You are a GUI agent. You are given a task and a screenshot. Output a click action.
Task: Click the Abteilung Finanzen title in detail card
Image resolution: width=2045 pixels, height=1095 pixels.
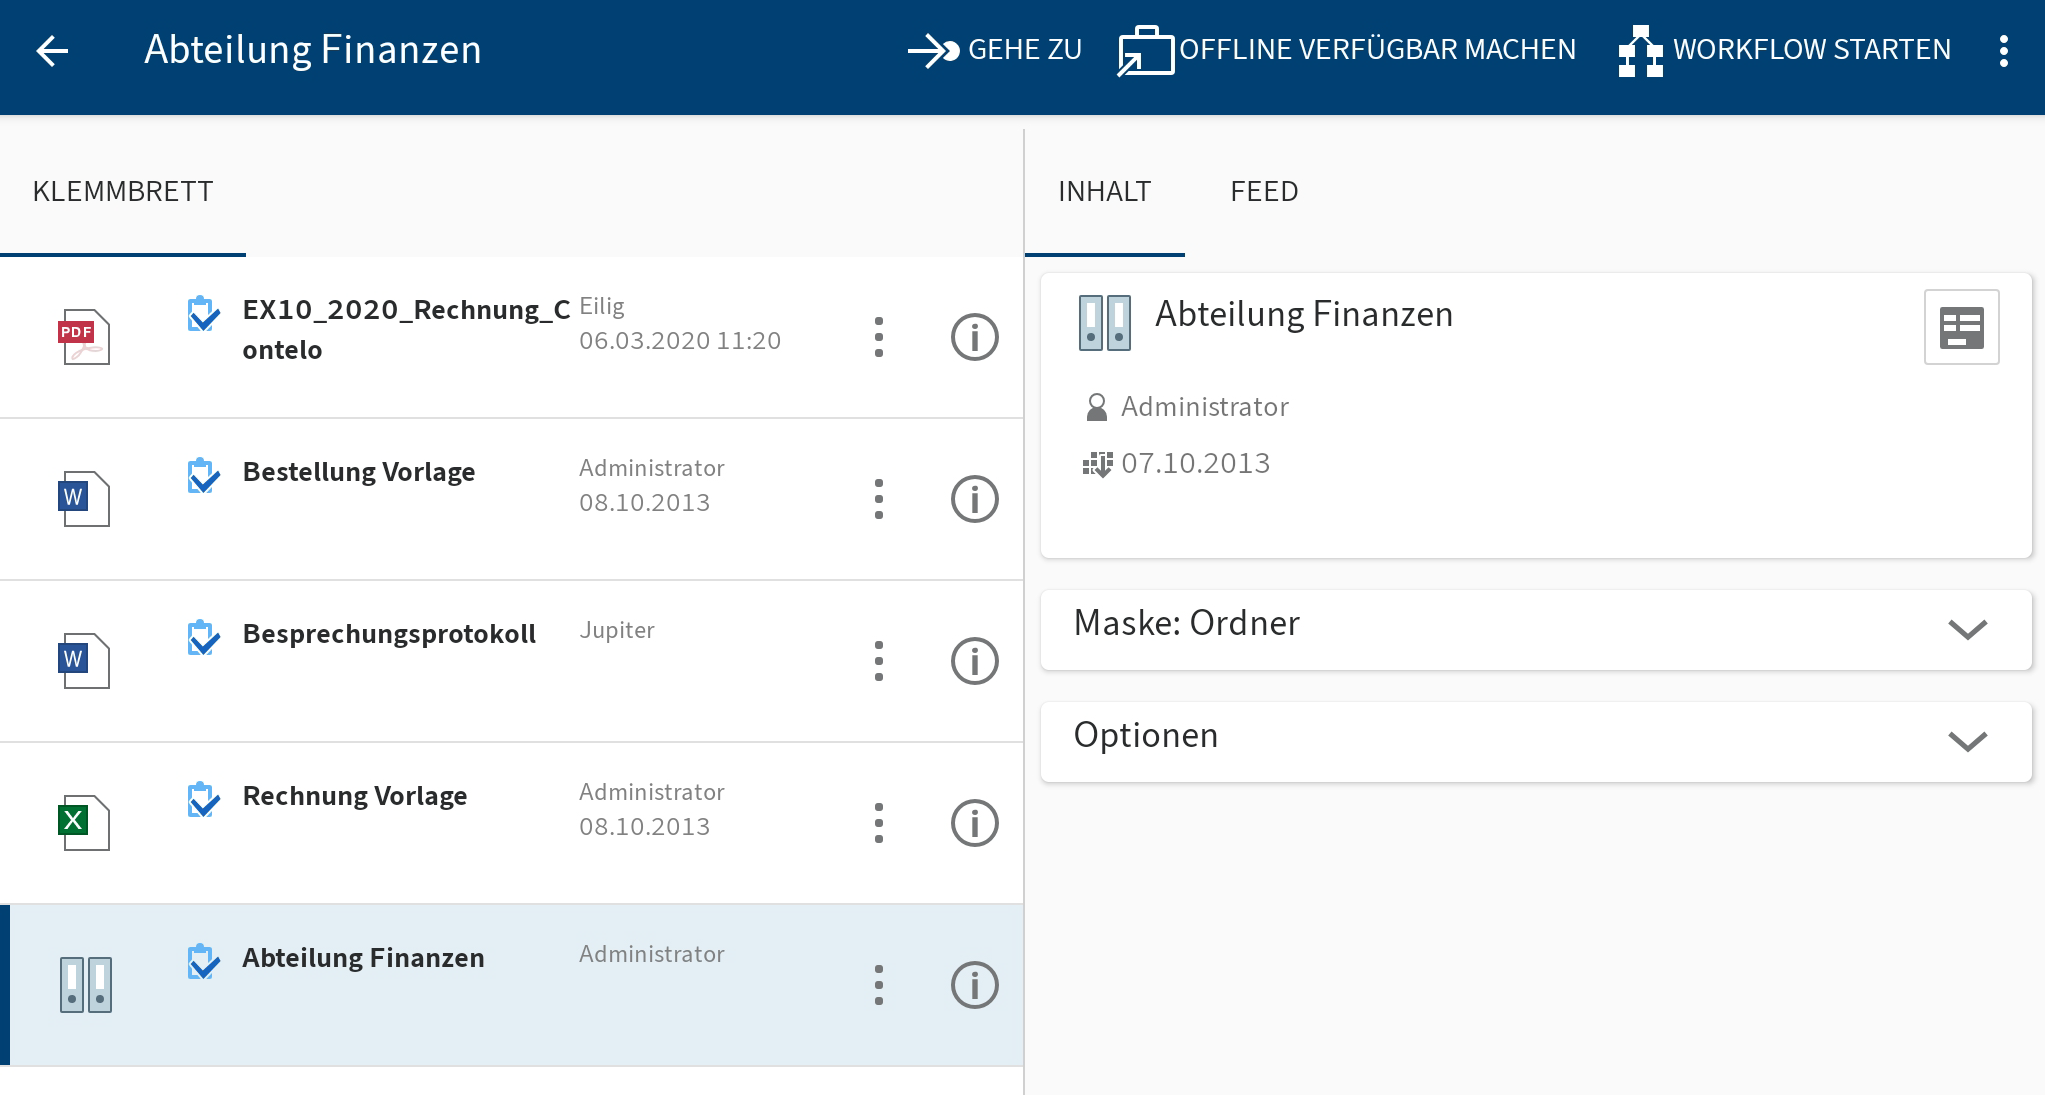pos(1304,314)
